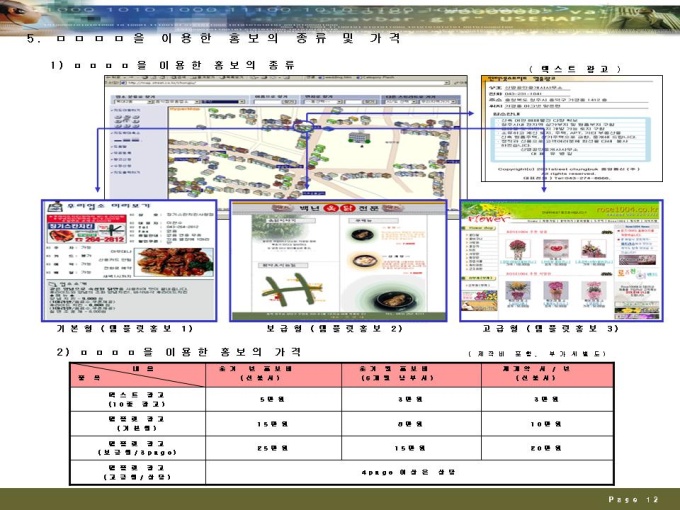Click the Flower shop sidebar menu header

click(480, 227)
